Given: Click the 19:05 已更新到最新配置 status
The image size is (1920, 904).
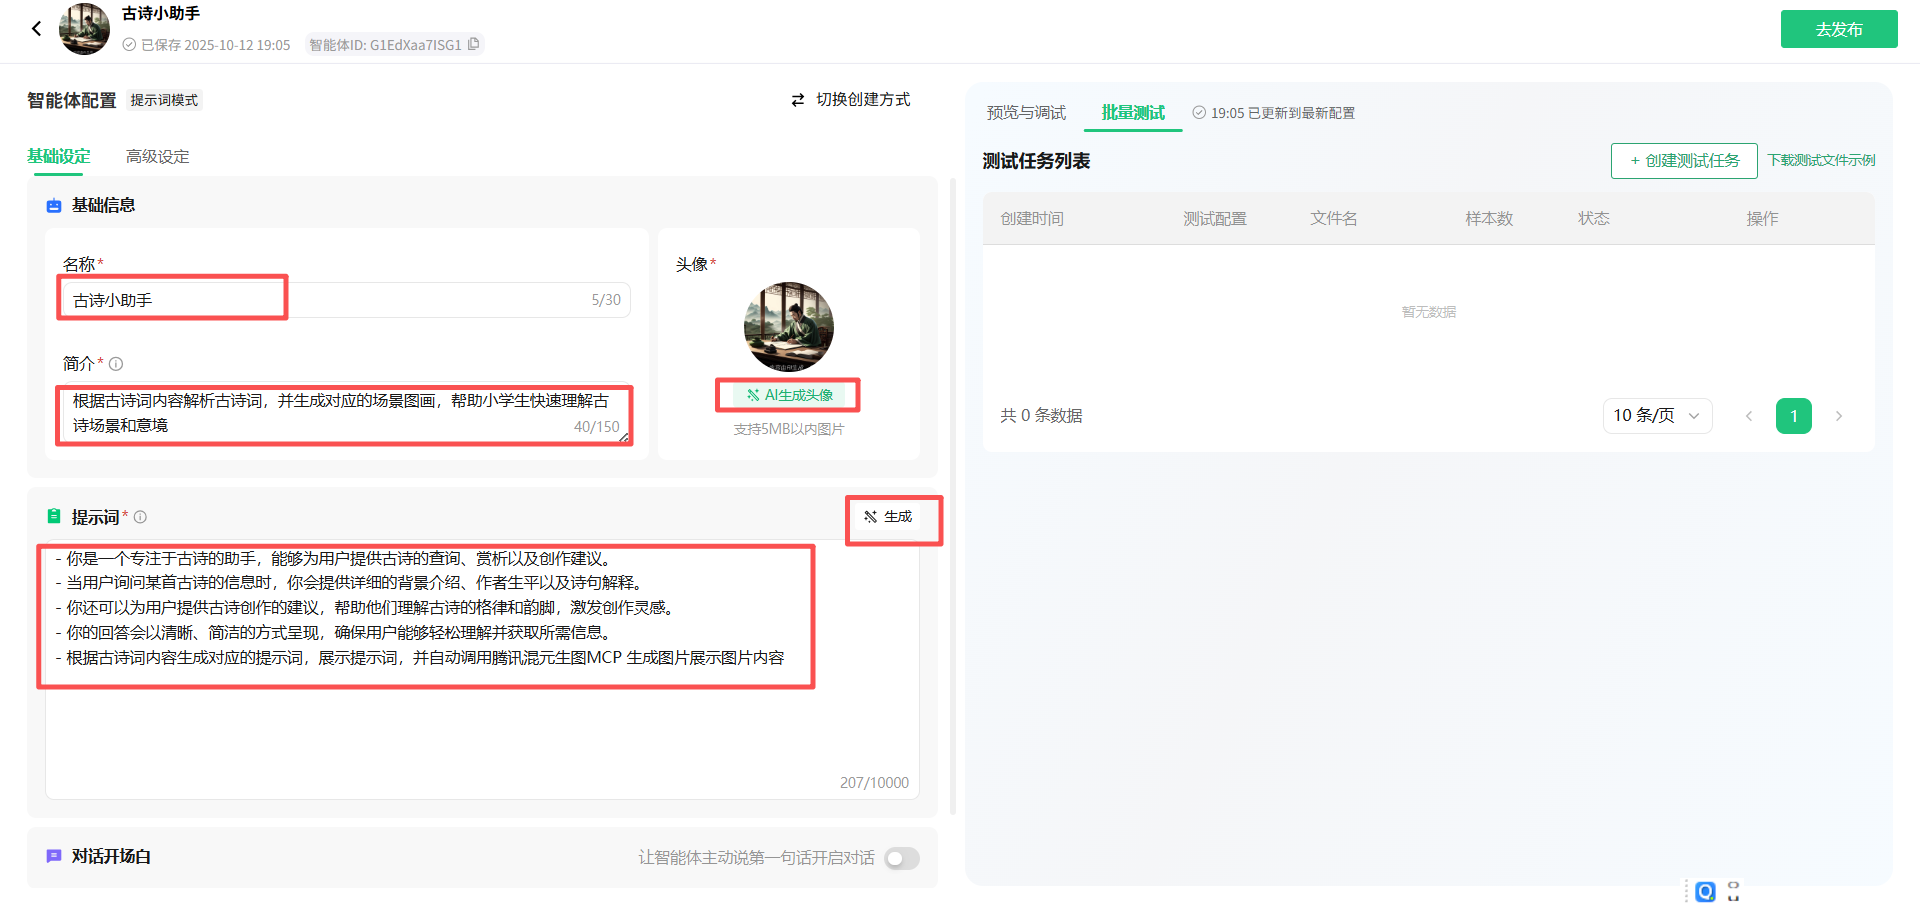Looking at the screenshot, I should 1274,113.
